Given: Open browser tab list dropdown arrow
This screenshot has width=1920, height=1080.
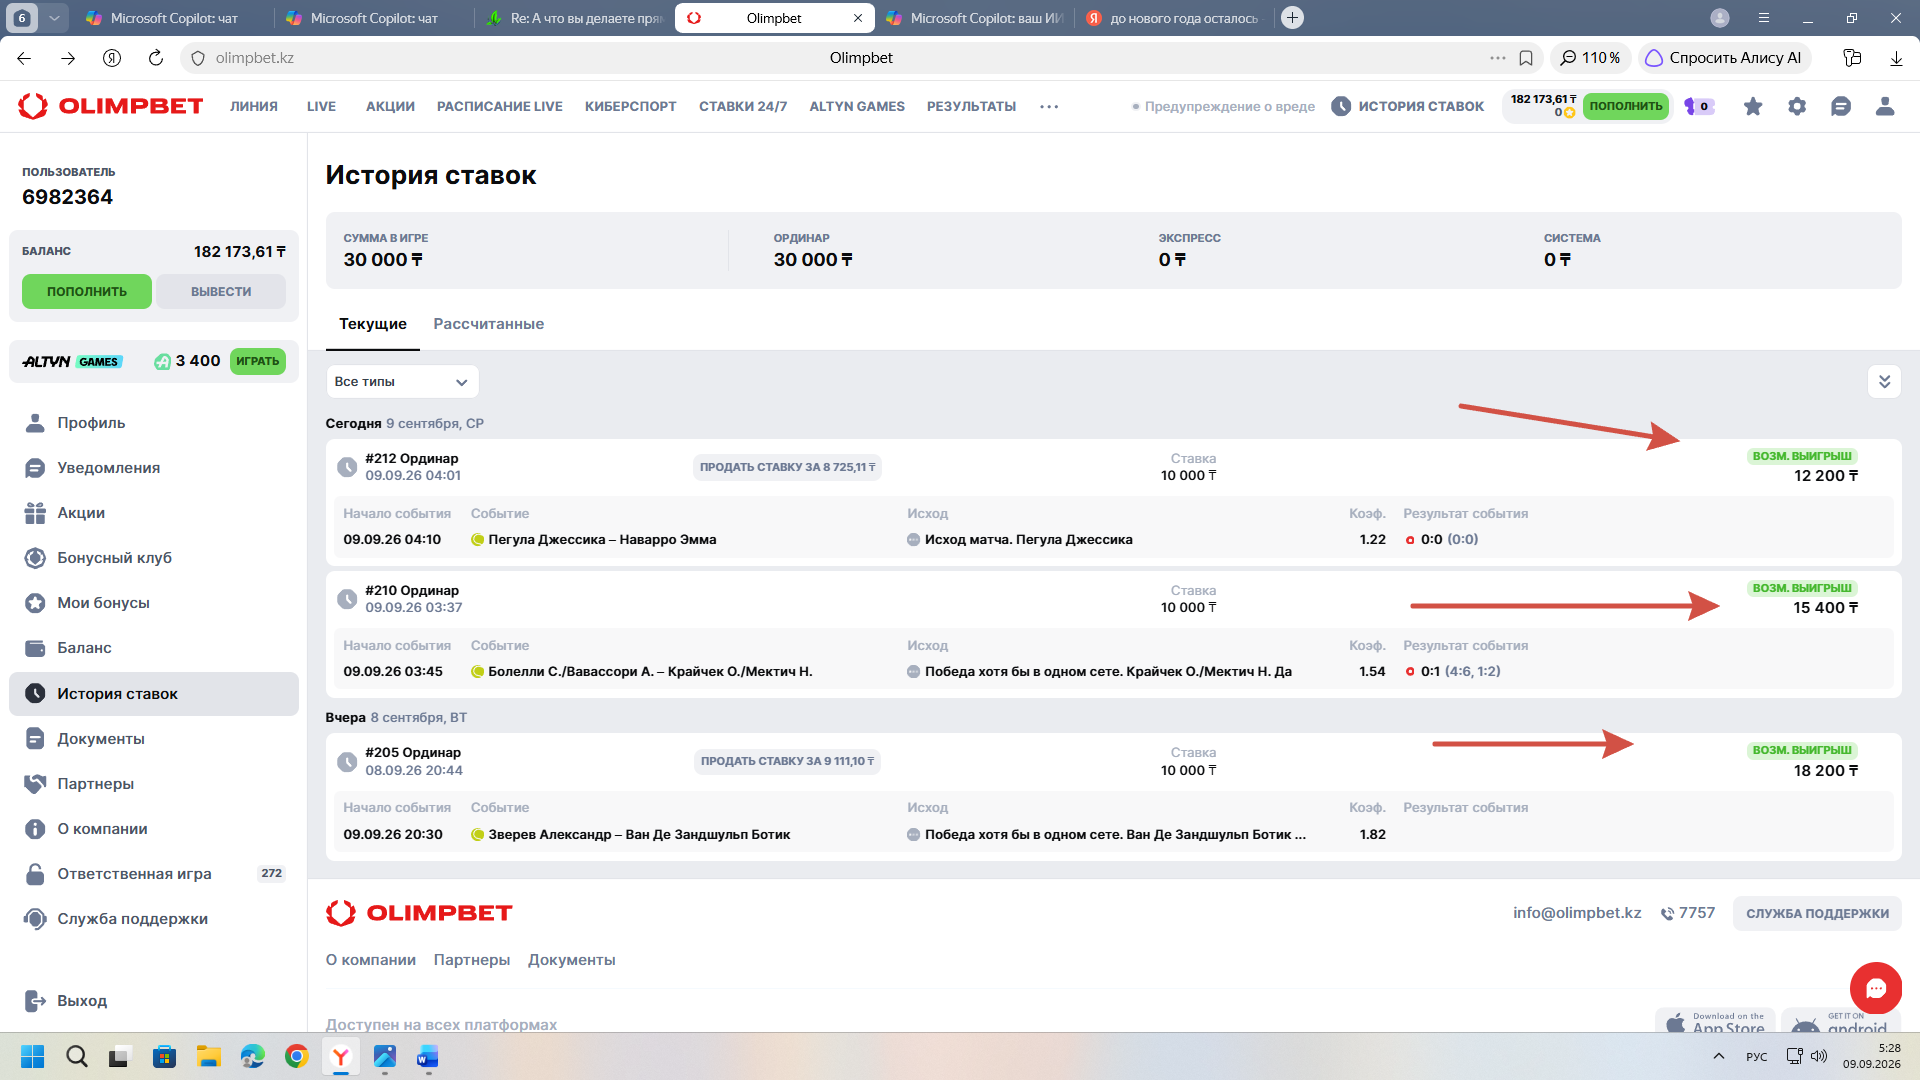Looking at the screenshot, I should pos(54,18).
